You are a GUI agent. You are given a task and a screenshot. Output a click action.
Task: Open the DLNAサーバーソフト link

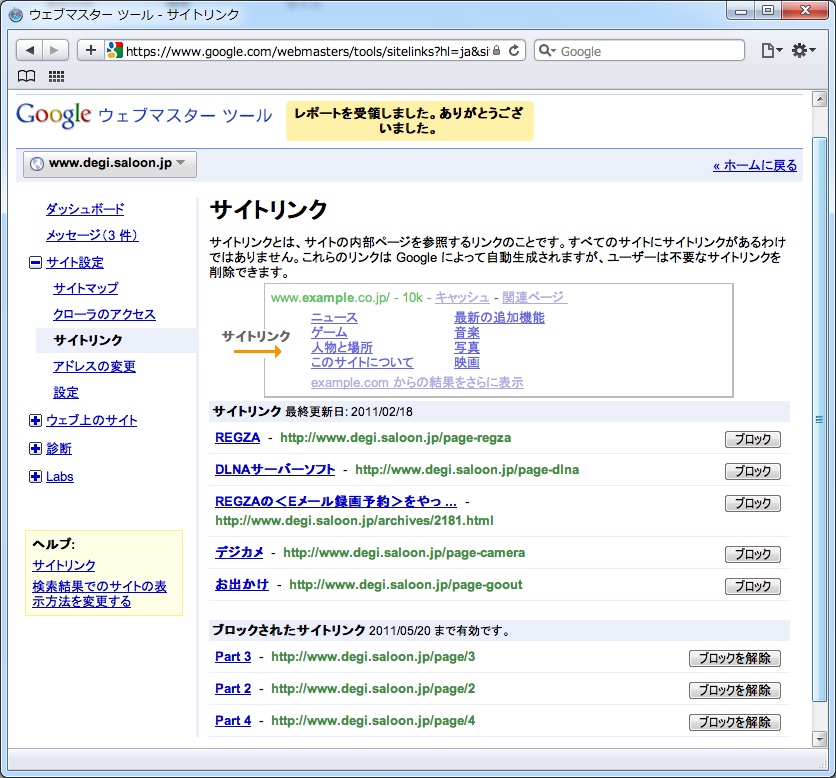275,470
